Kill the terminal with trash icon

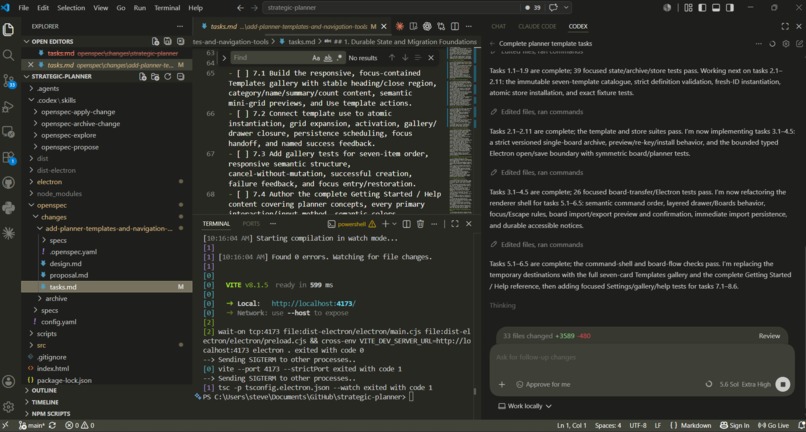pos(420,224)
